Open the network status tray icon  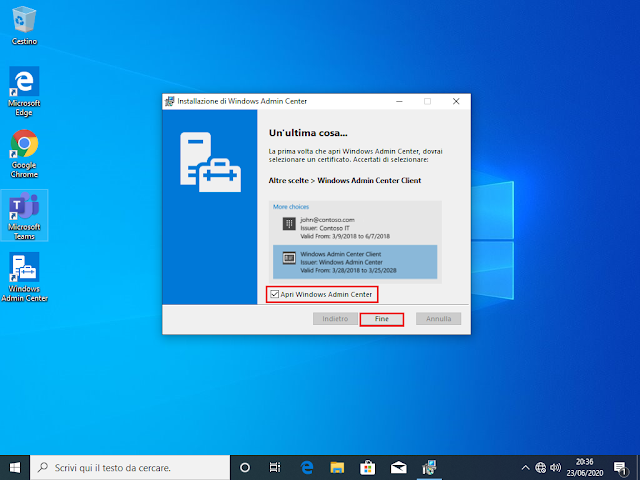coord(540,467)
